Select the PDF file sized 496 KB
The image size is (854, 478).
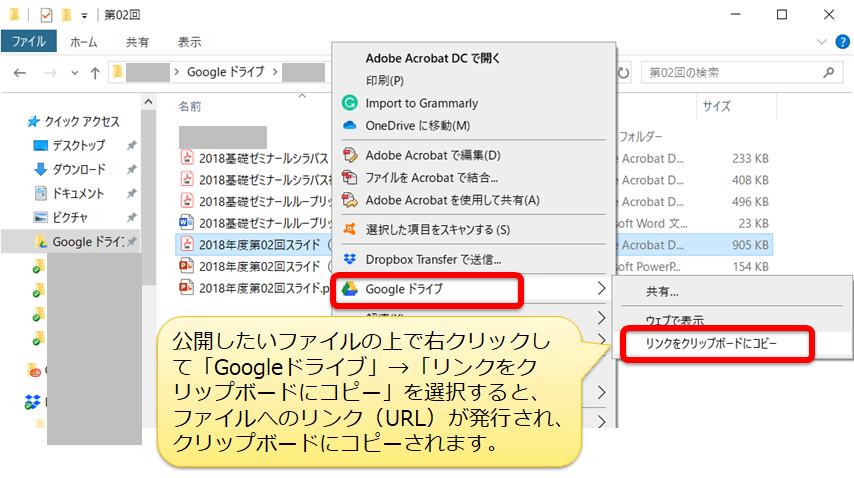pyautogui.click(x=264, y=201)
